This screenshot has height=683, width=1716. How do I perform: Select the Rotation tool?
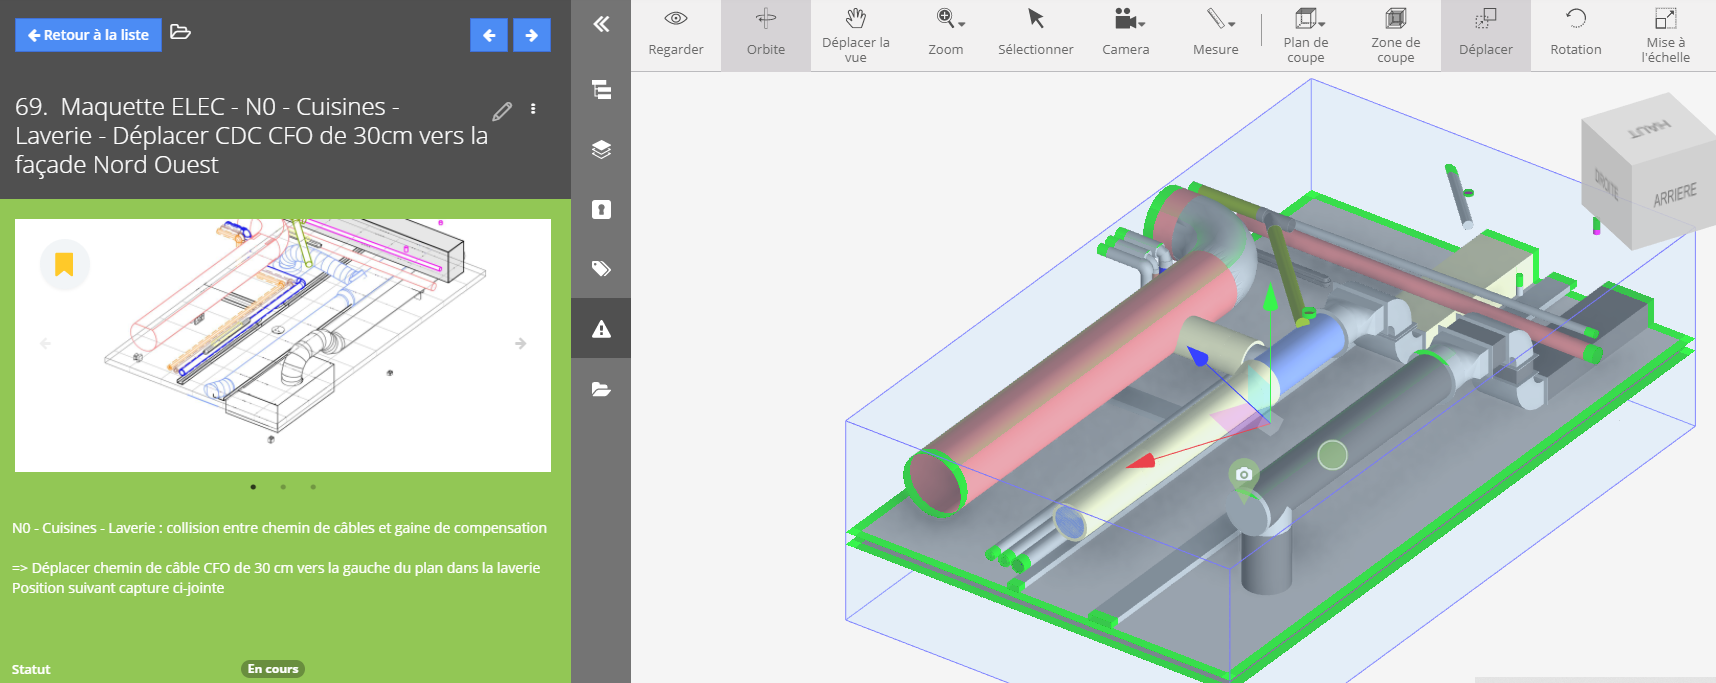1576,35
